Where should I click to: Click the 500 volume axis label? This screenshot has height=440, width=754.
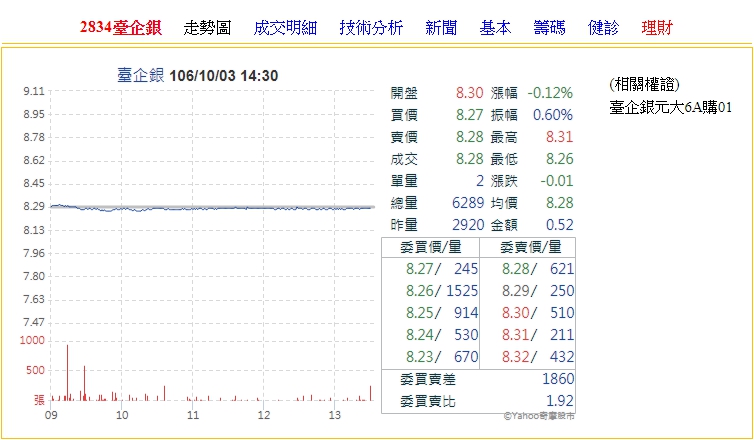tap(36, 370)
